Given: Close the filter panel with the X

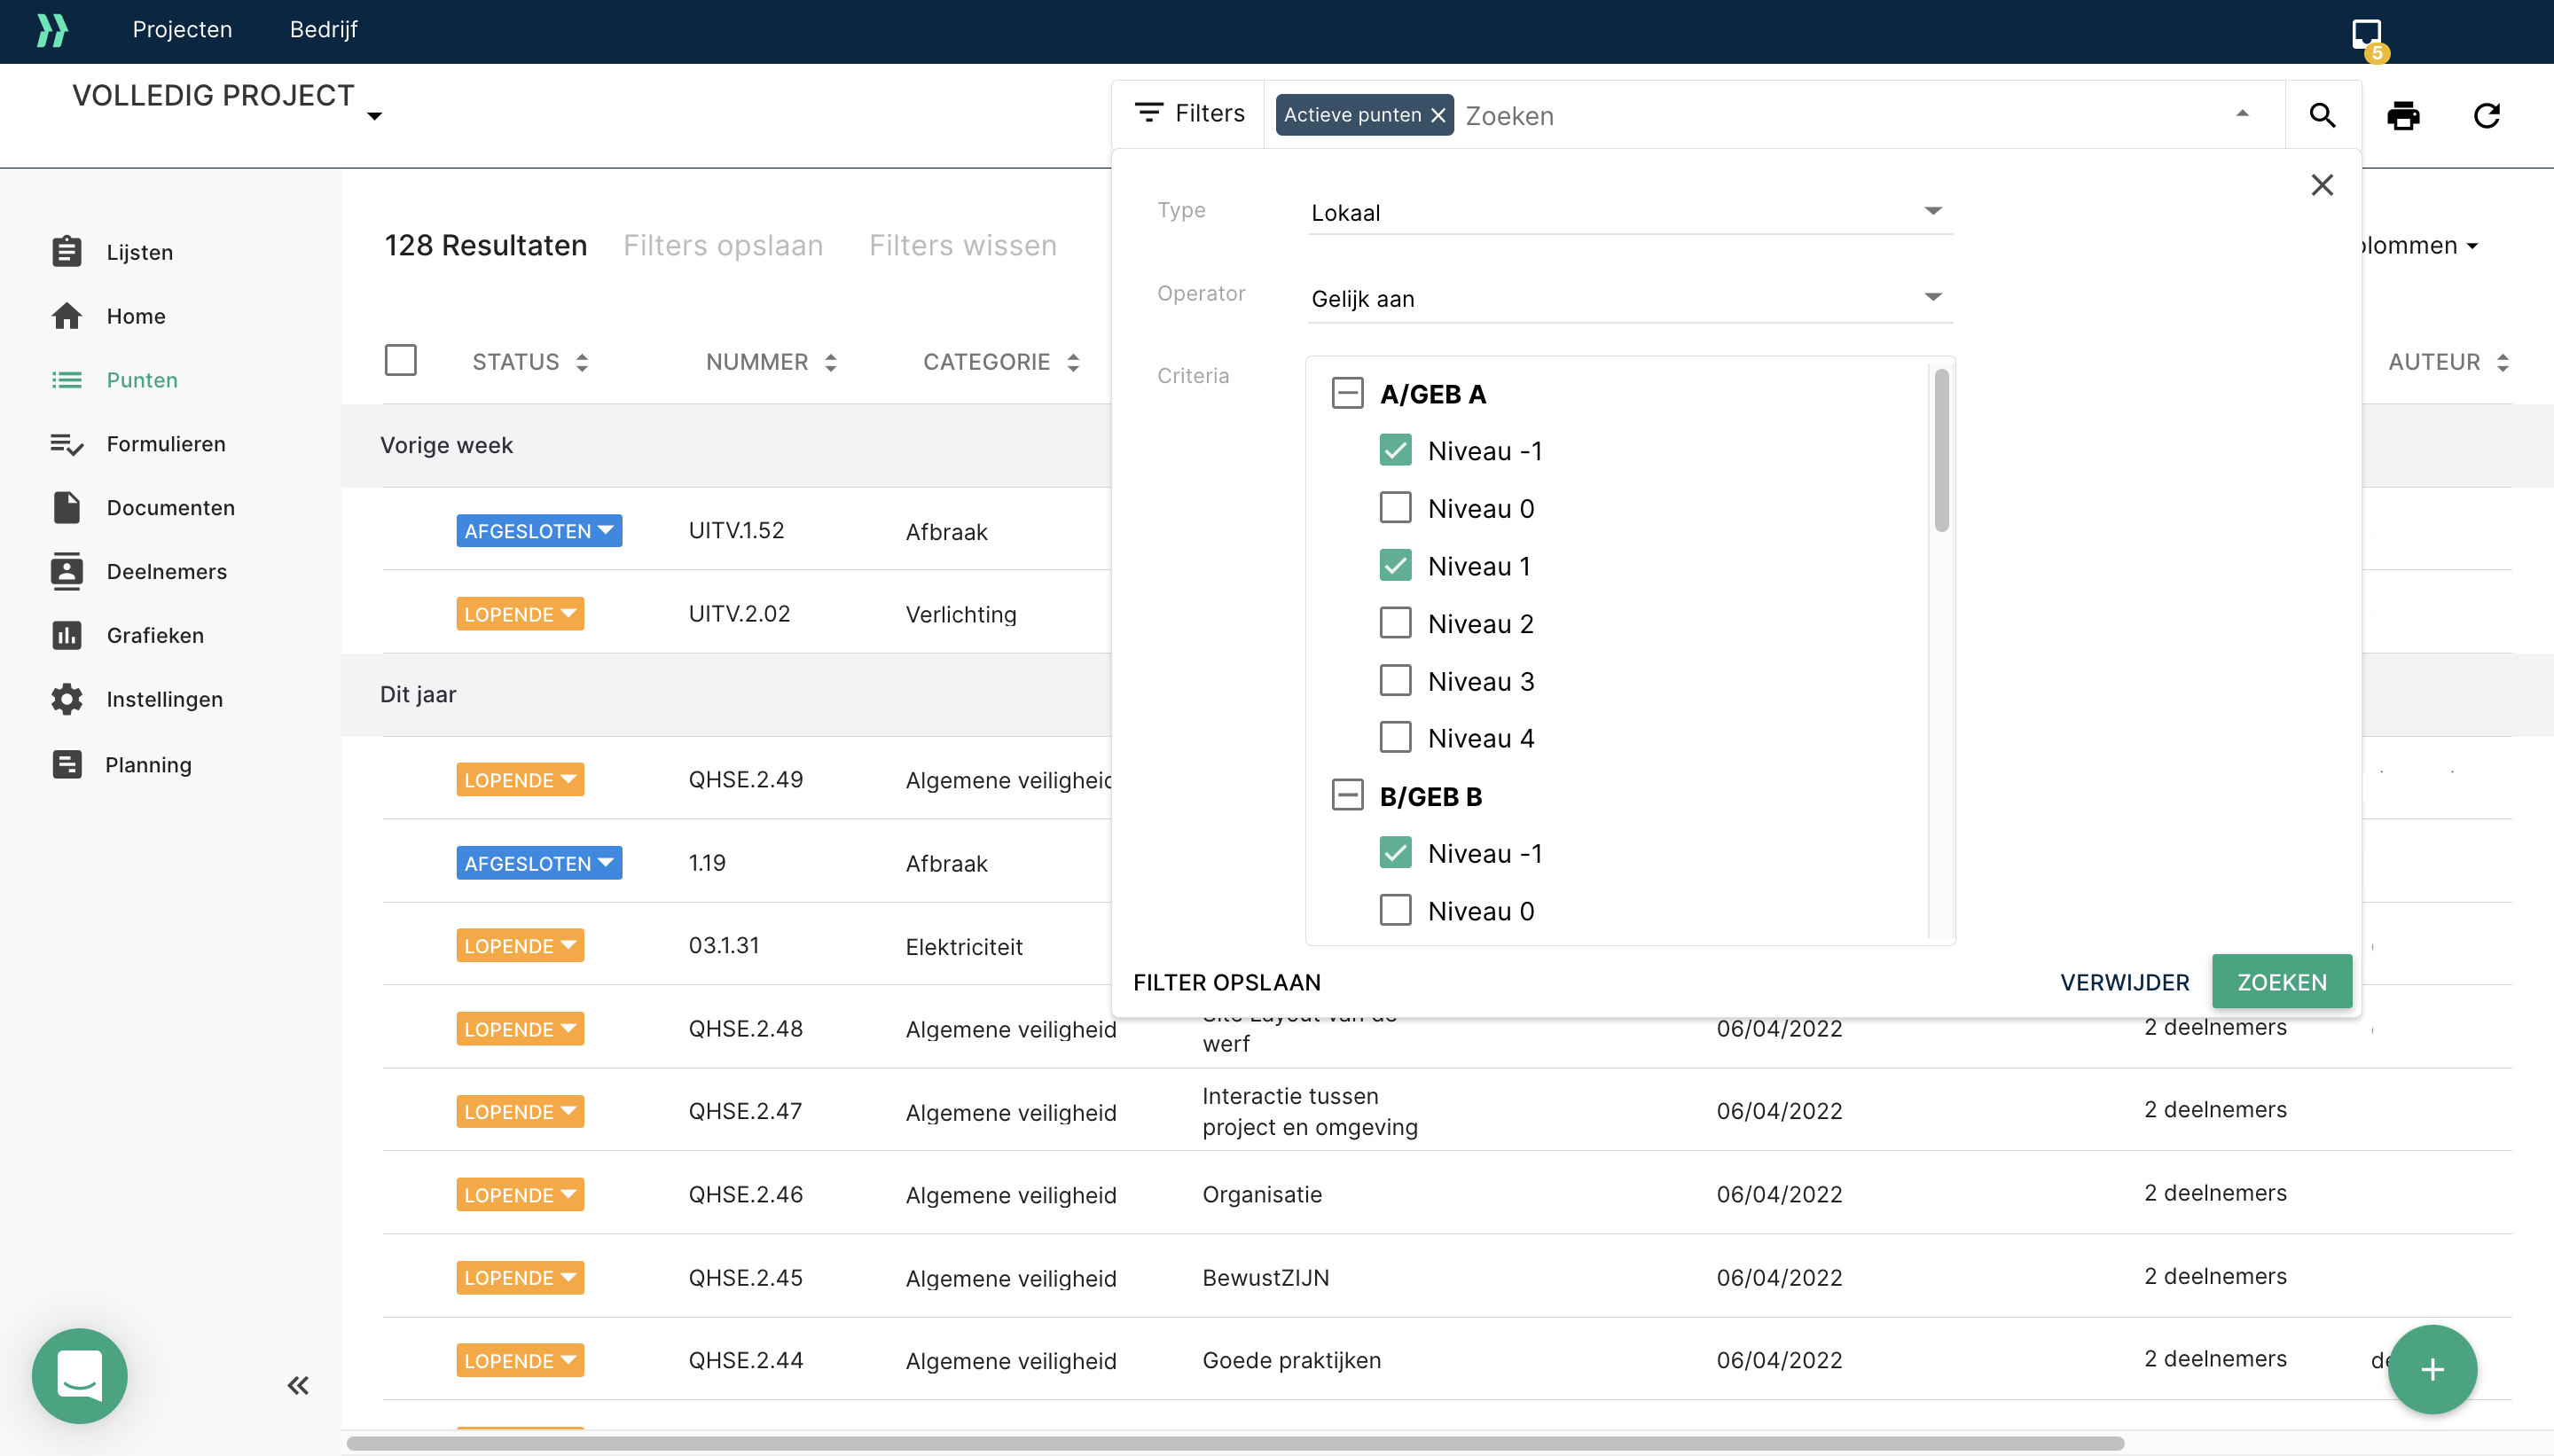Looking at the screenshot, I should 2322,184.
